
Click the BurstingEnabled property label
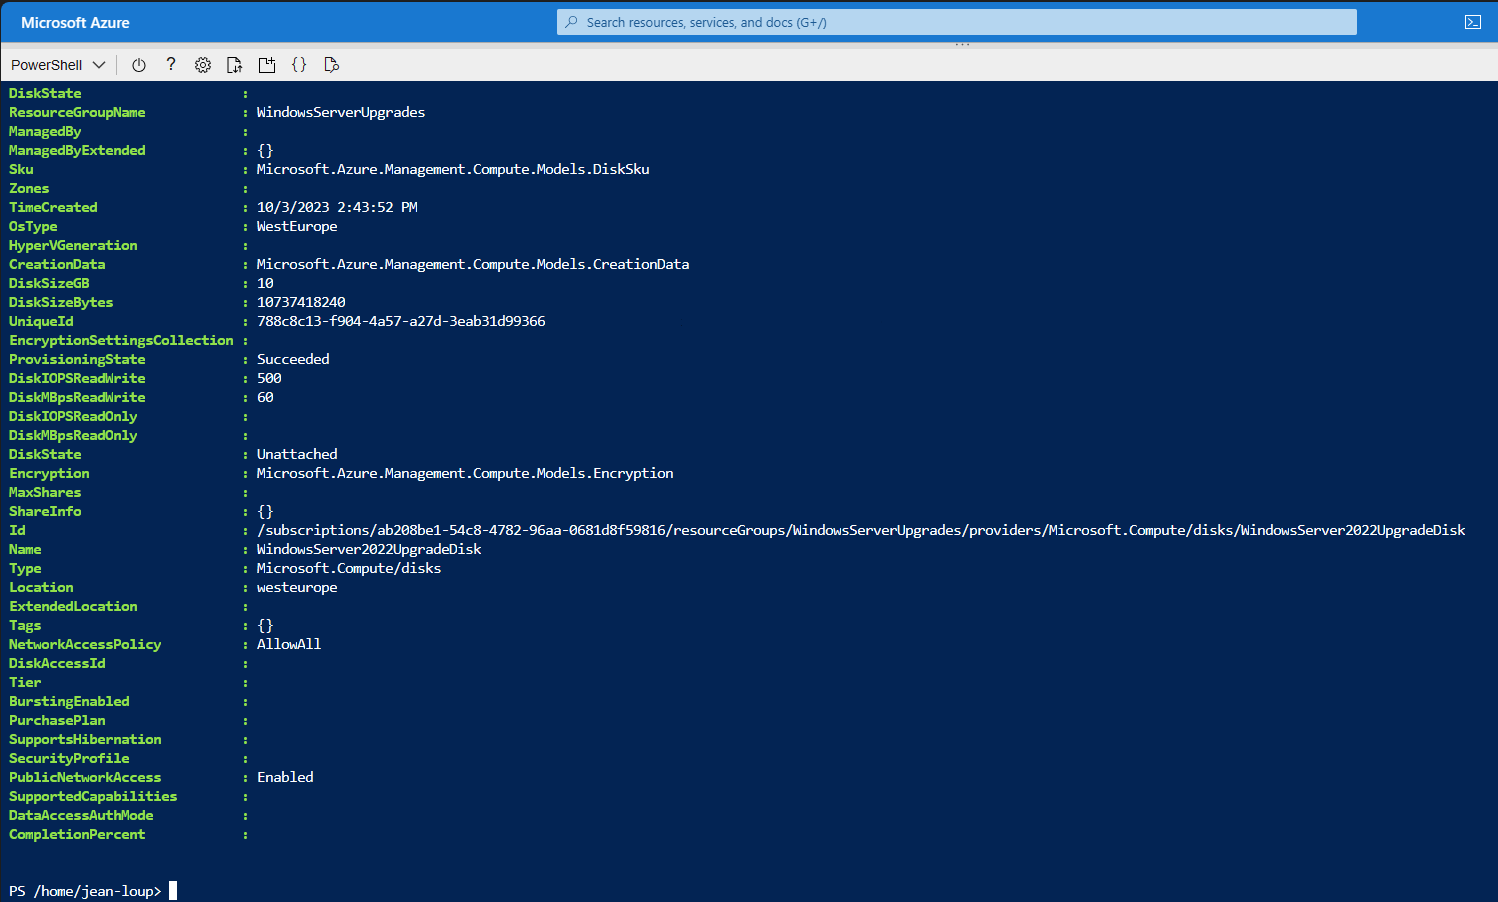coord(69,701)
